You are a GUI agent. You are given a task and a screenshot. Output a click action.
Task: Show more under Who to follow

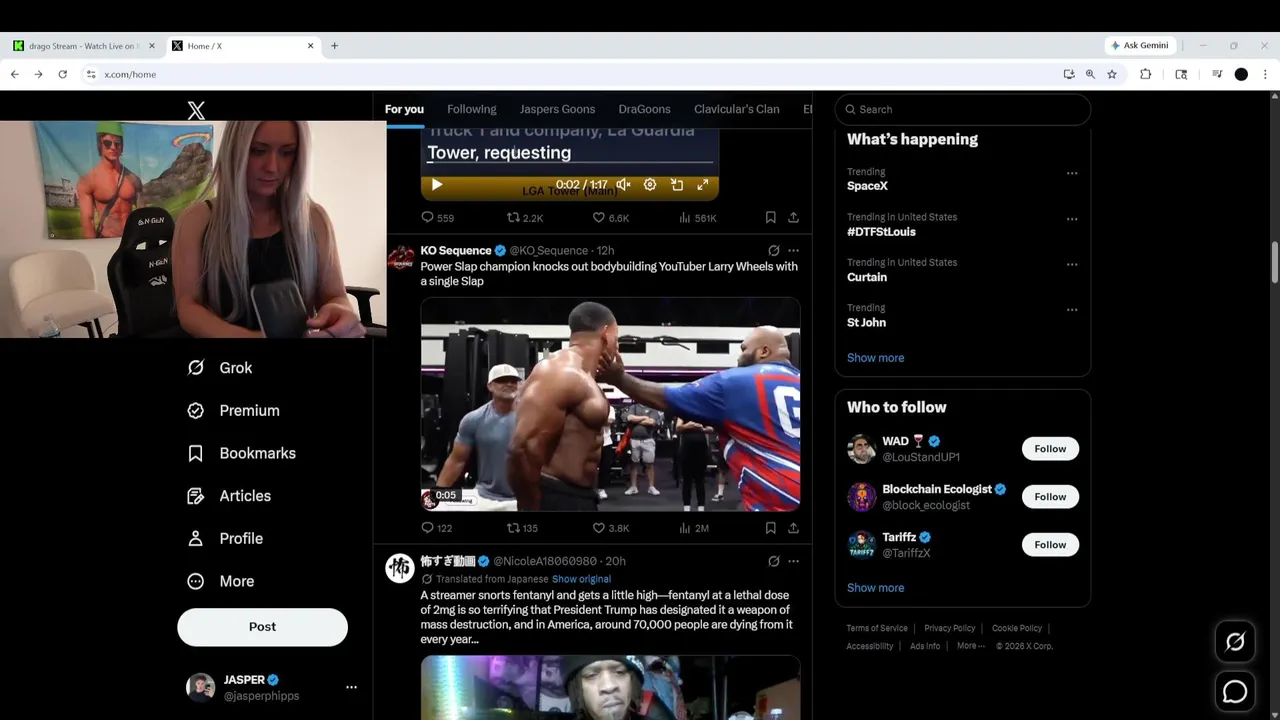(x=875, y=588)
